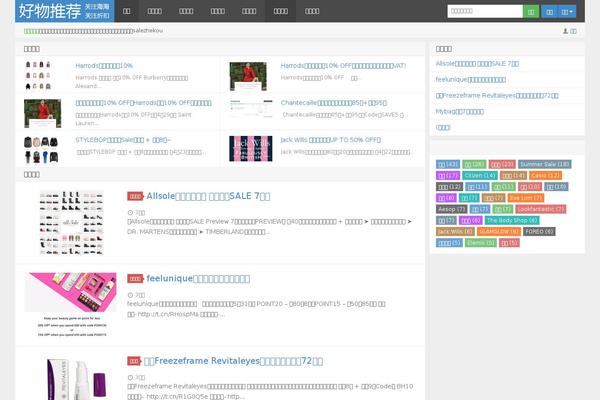Click the blue button left of the caret dropdown
The height and width of the screenshot is (400, 600).
click(x=549, y=11)
